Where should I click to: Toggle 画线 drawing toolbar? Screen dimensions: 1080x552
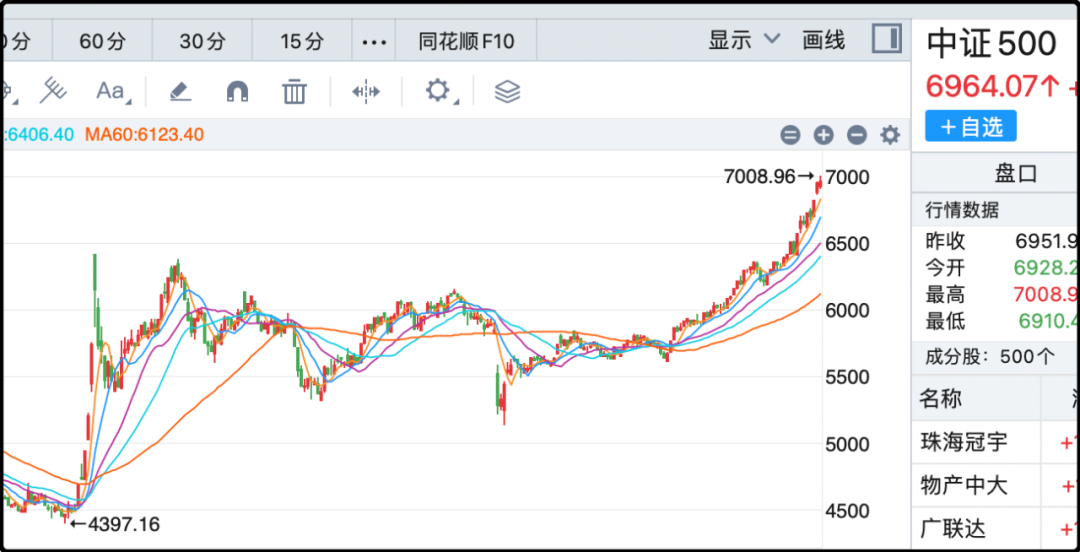pyautogui.click(x=824, y=40)
